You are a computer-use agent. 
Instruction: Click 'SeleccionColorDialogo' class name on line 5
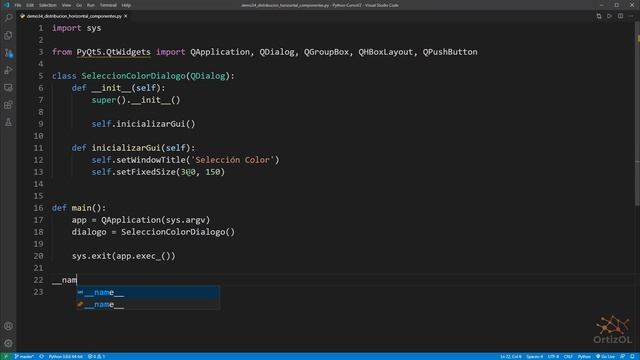(133, 76)
